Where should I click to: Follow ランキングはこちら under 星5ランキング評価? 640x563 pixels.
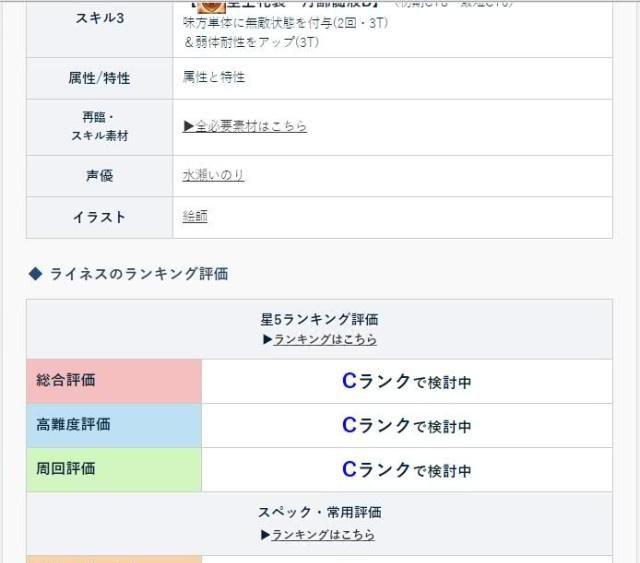(x=325, y=340)
